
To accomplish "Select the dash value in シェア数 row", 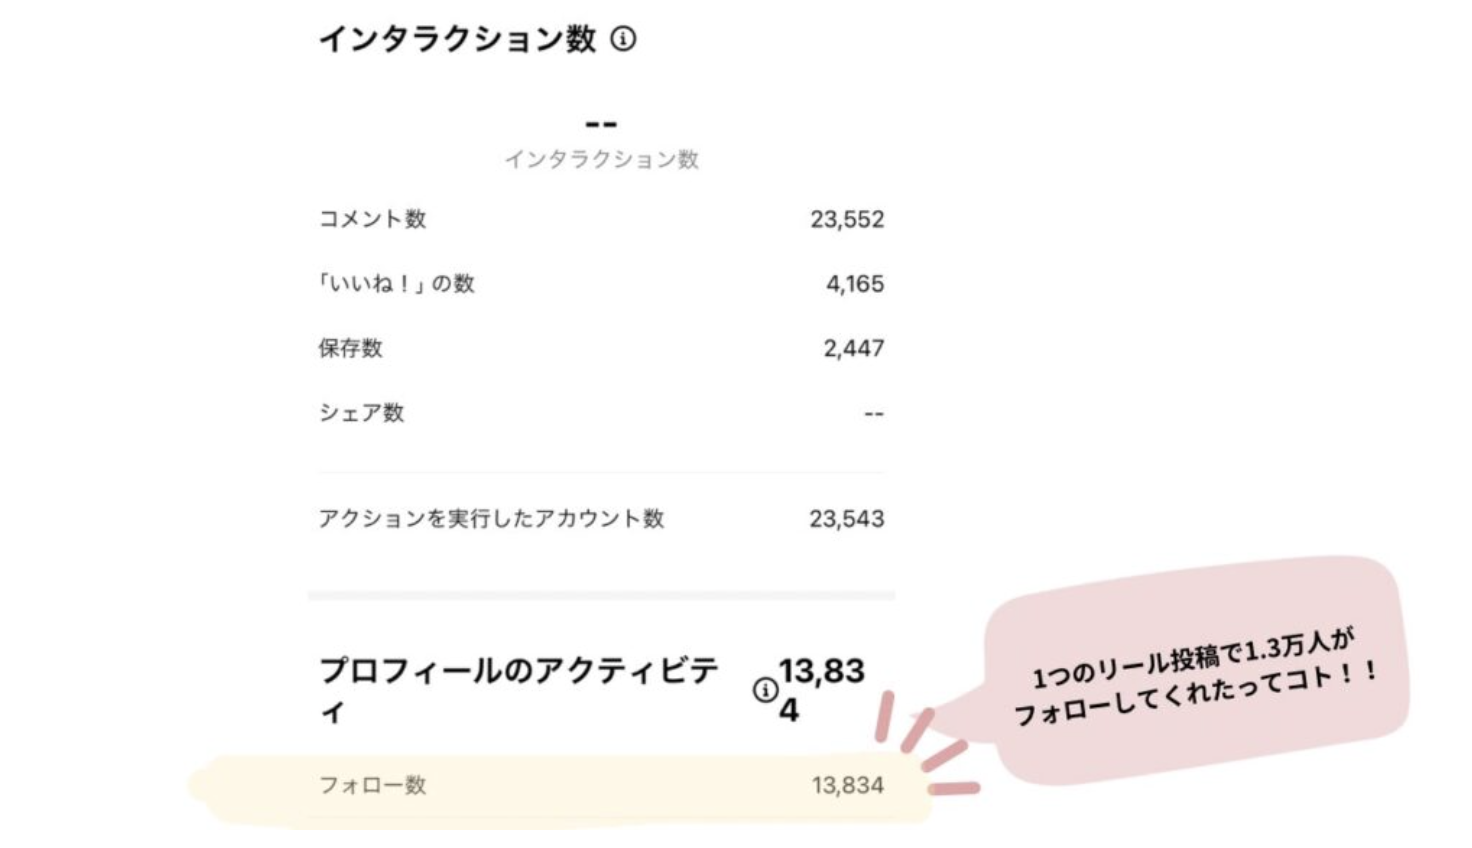I will point(874,414).
